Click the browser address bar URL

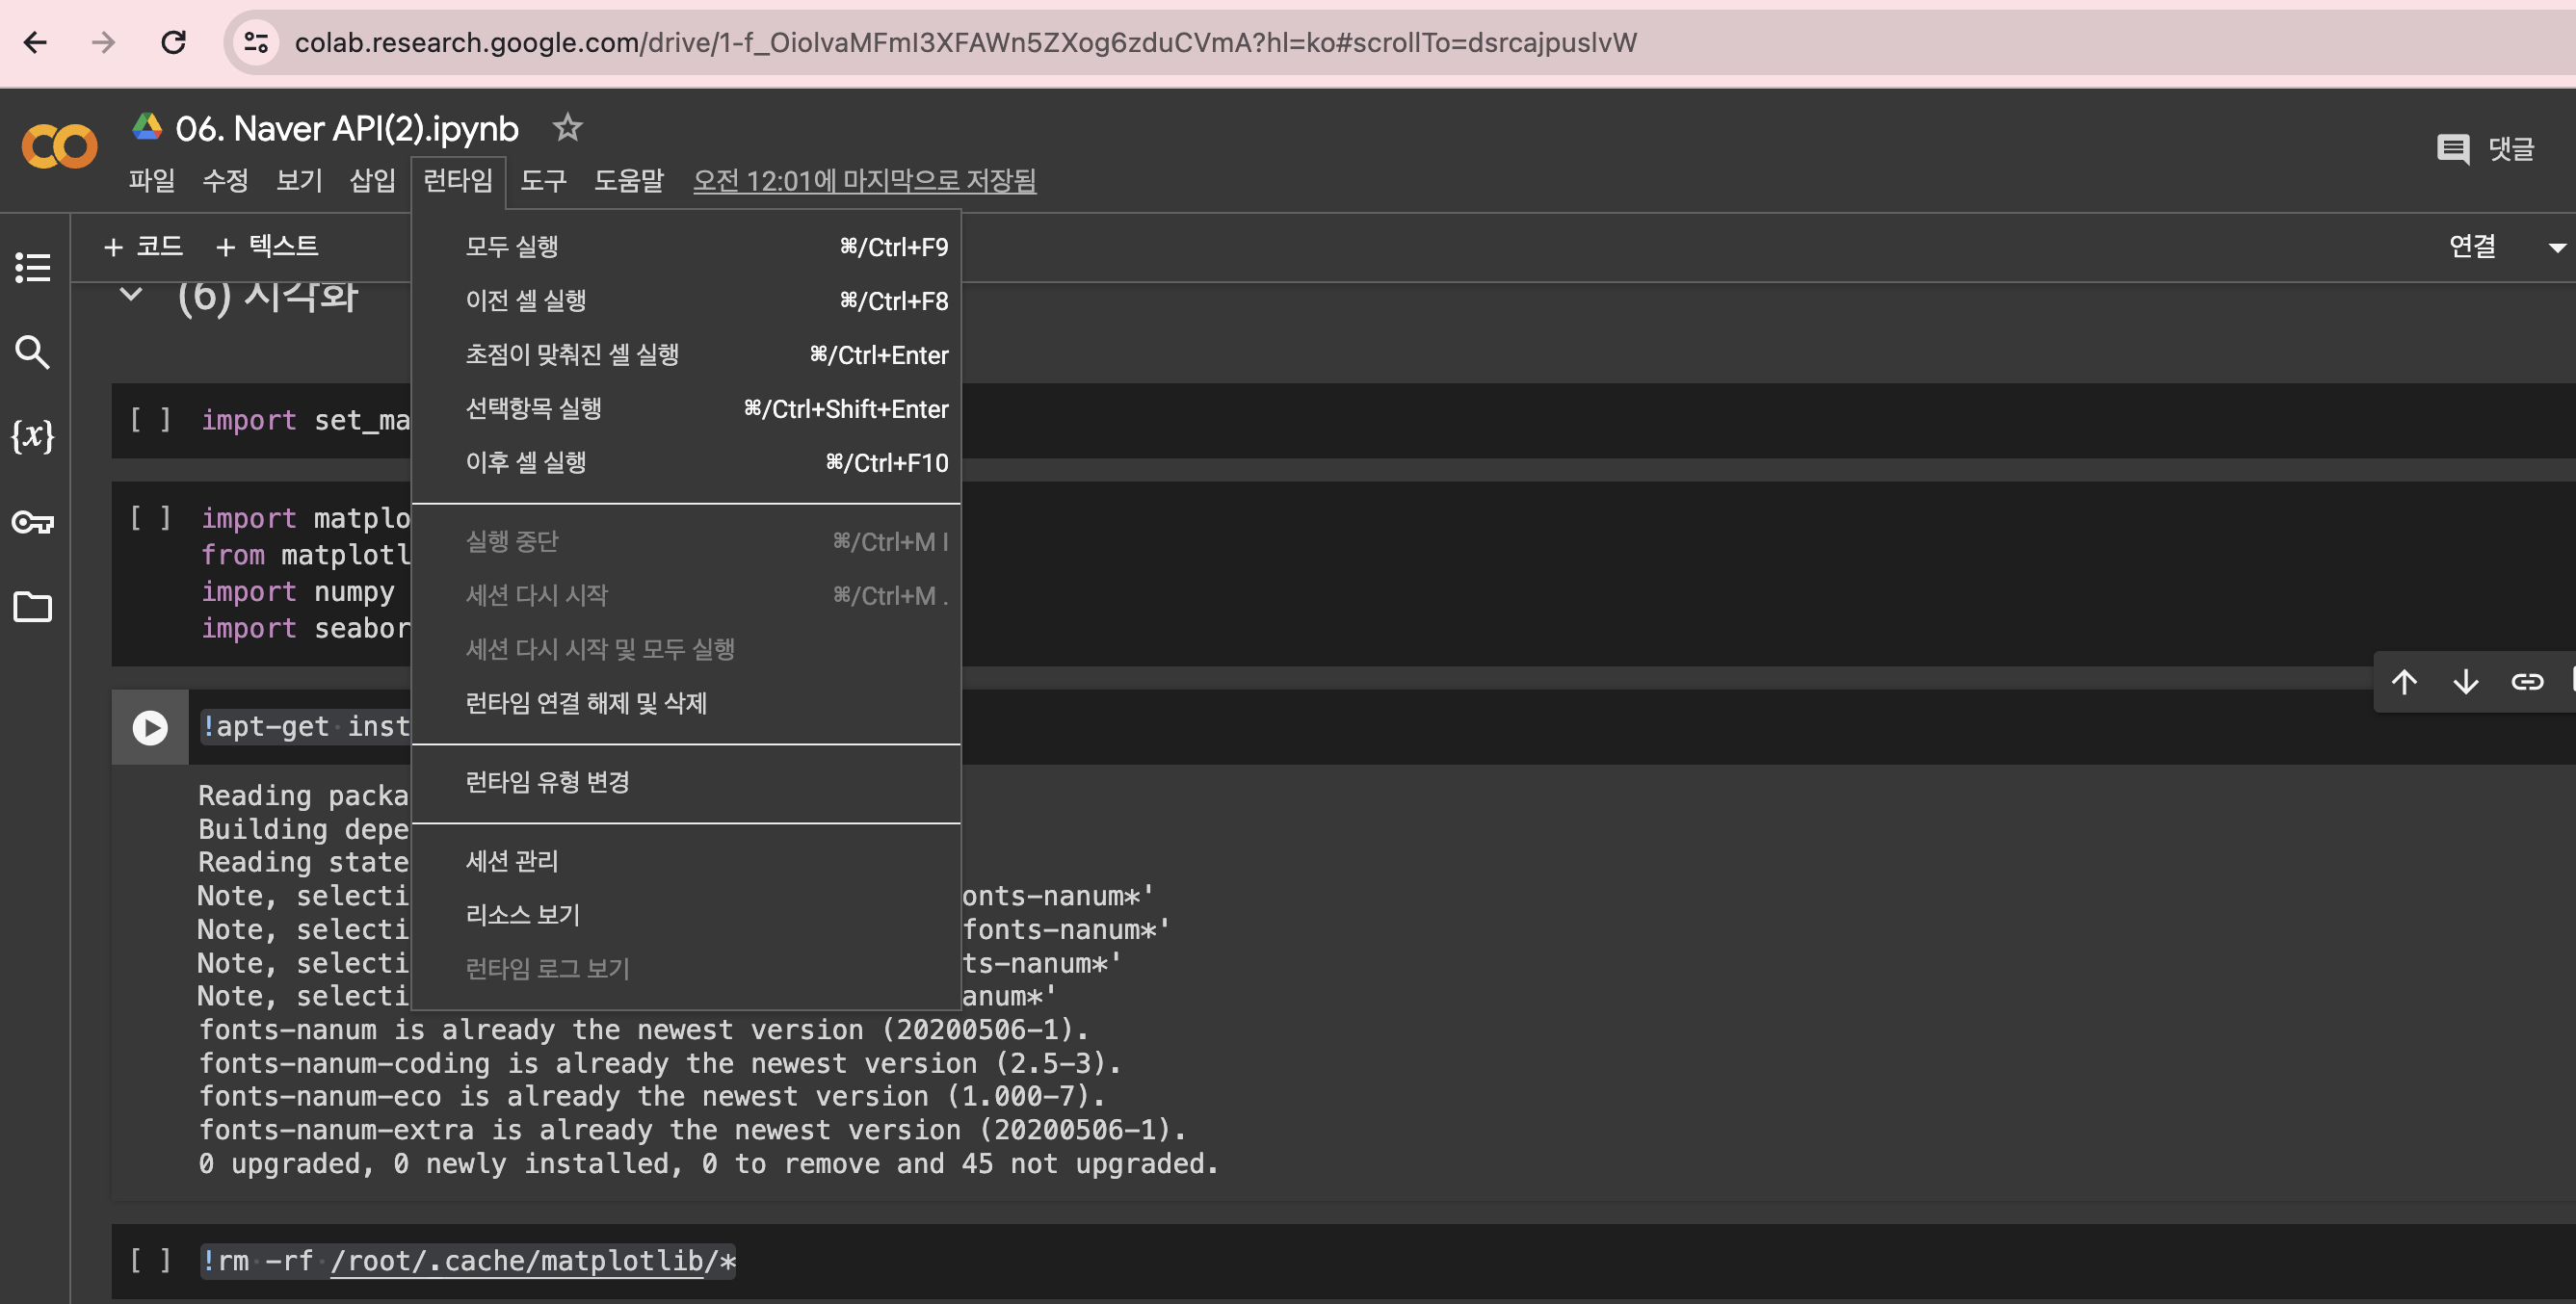point(965,42)
